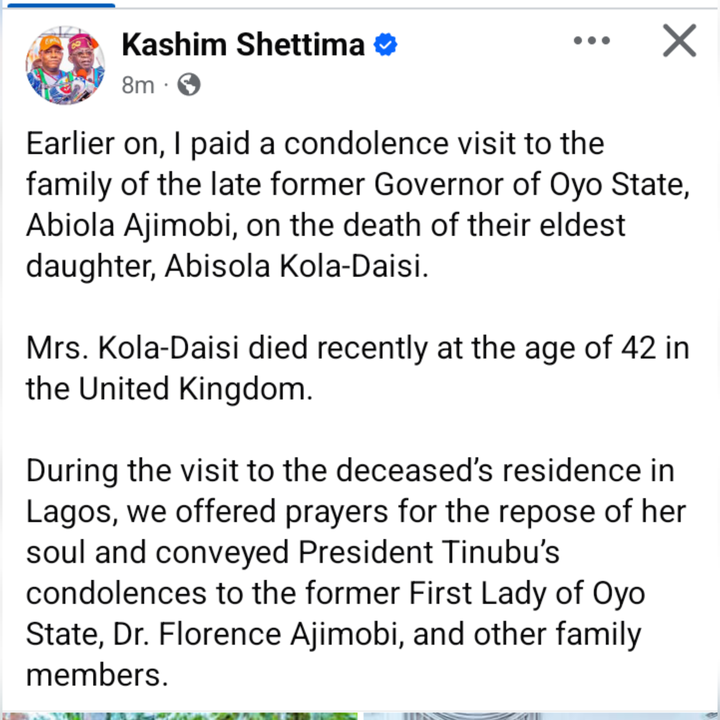This screenshot has width=720, height=720.
Task: Click the final word 'members.' of the post
Action: point(97,675)
